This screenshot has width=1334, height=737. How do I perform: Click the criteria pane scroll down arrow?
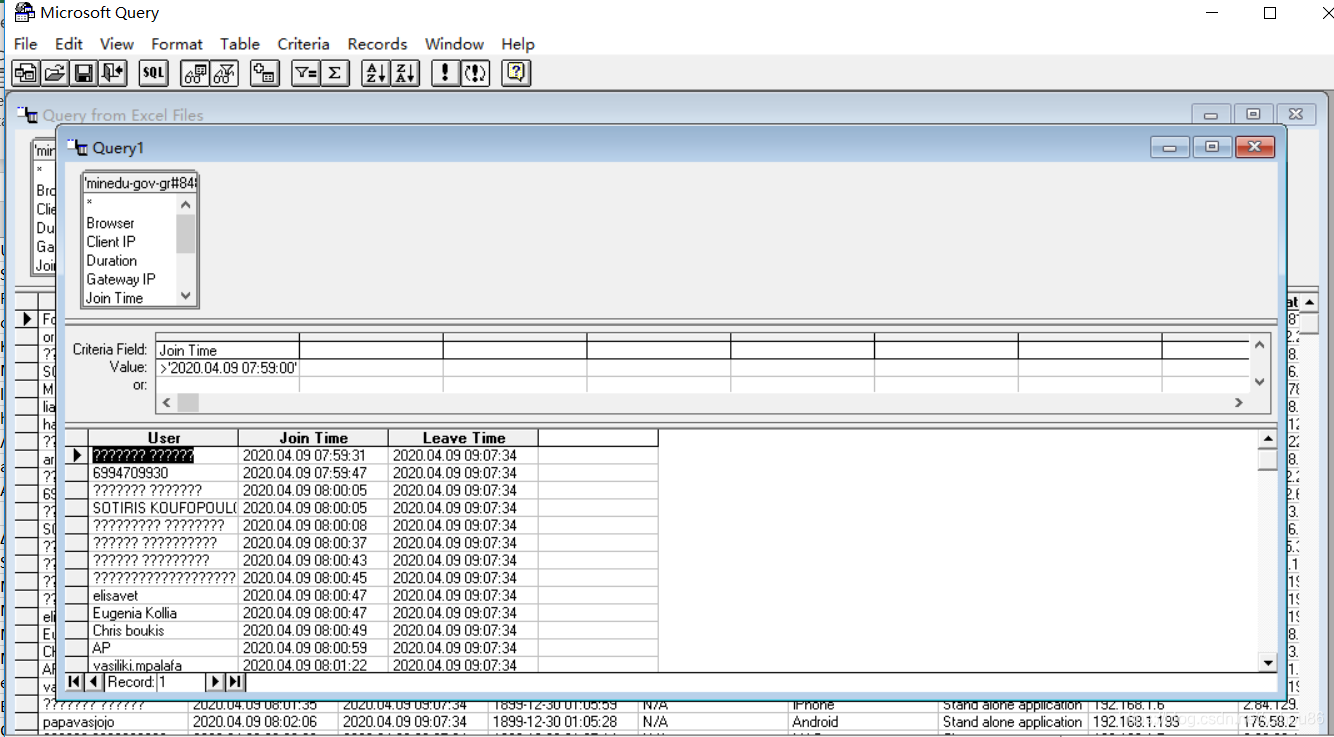[x=1259, y=382]
